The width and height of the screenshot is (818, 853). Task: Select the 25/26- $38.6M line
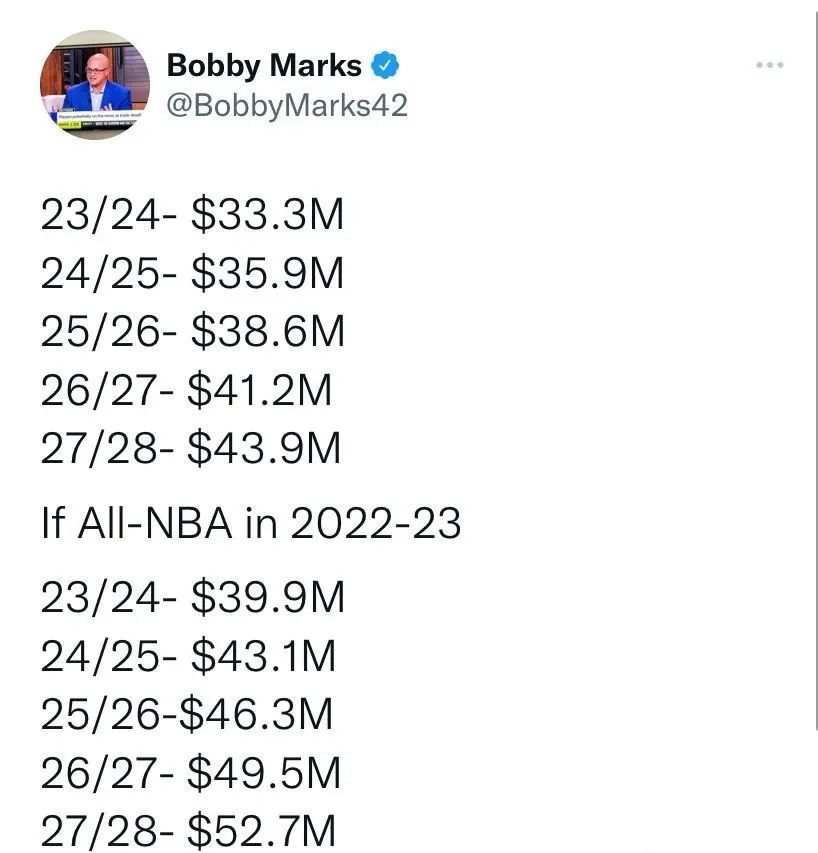point(193,331)
